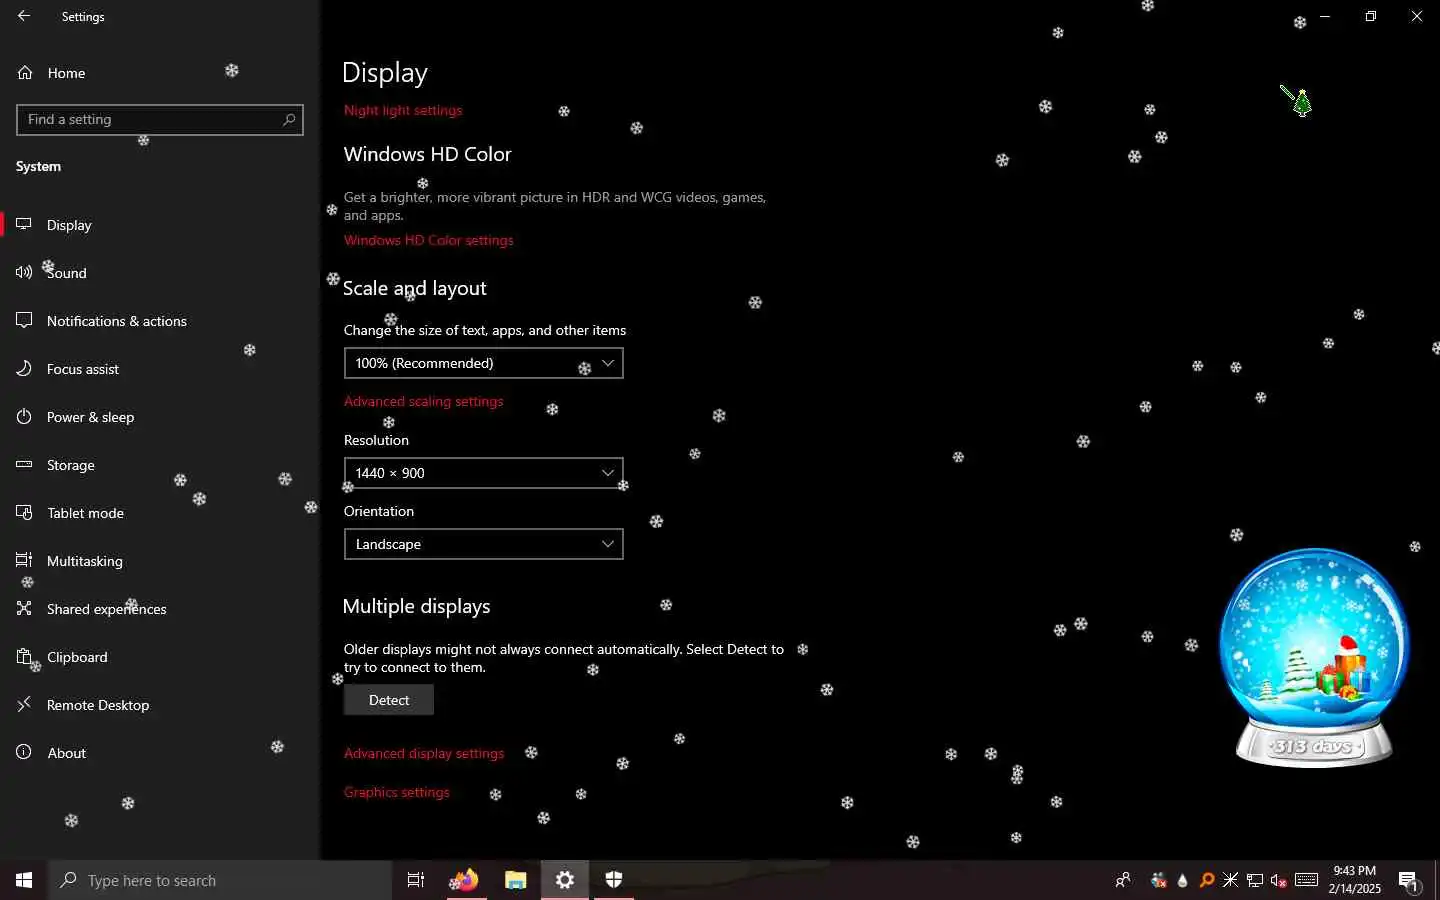Image resolution: width=1440 pixels, height=900 pixels.
Task: Click the snowflake tray icon
Action: [x=1231, y=880]
